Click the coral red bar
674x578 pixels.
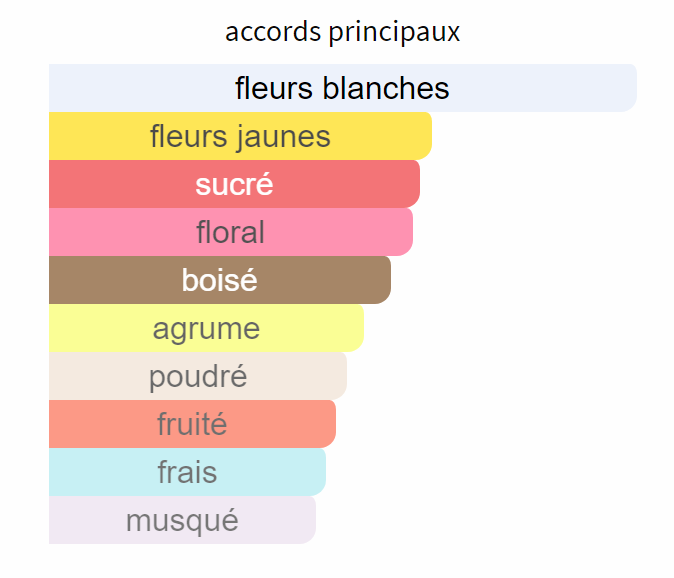pos(234,184)
